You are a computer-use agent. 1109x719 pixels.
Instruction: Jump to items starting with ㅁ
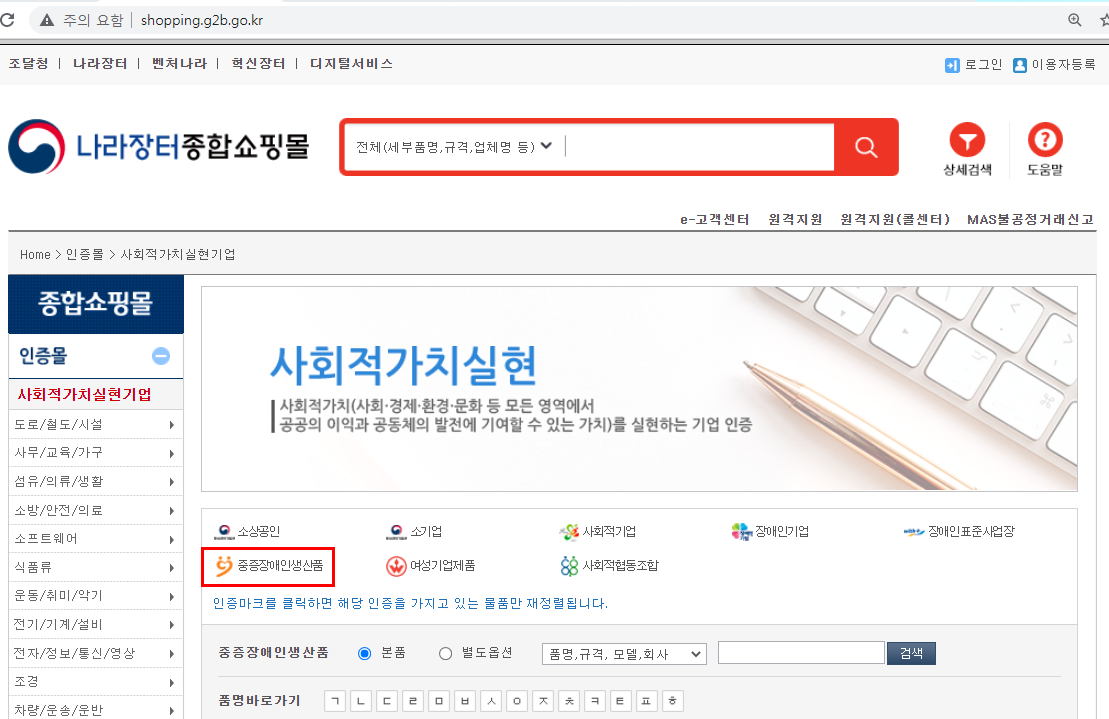click(439, 701)
